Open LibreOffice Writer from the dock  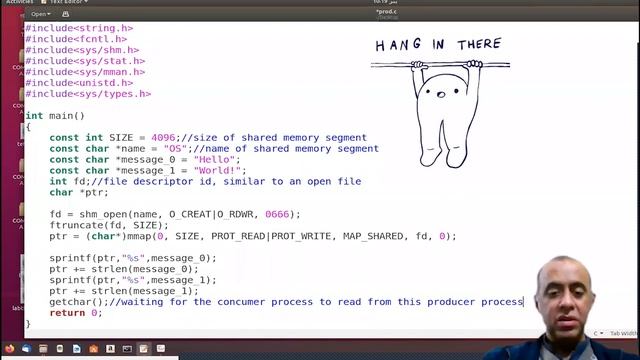click(x=77, y=349)
